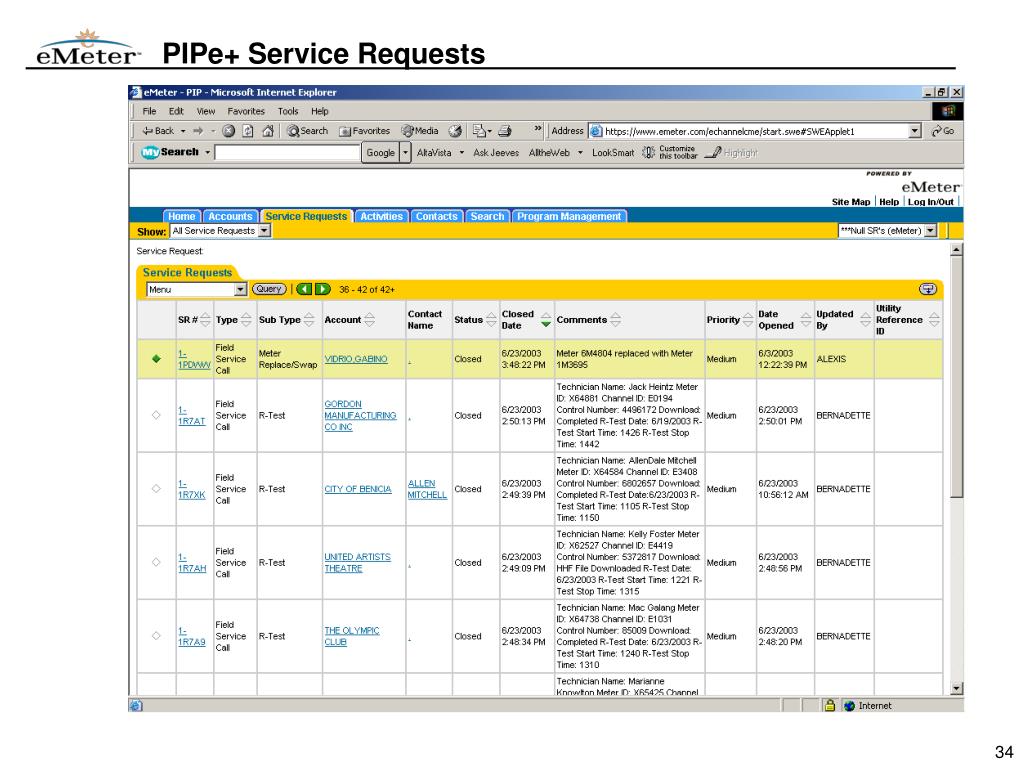
Task: Click the Google search button
Action: click(x=380, y=152)
